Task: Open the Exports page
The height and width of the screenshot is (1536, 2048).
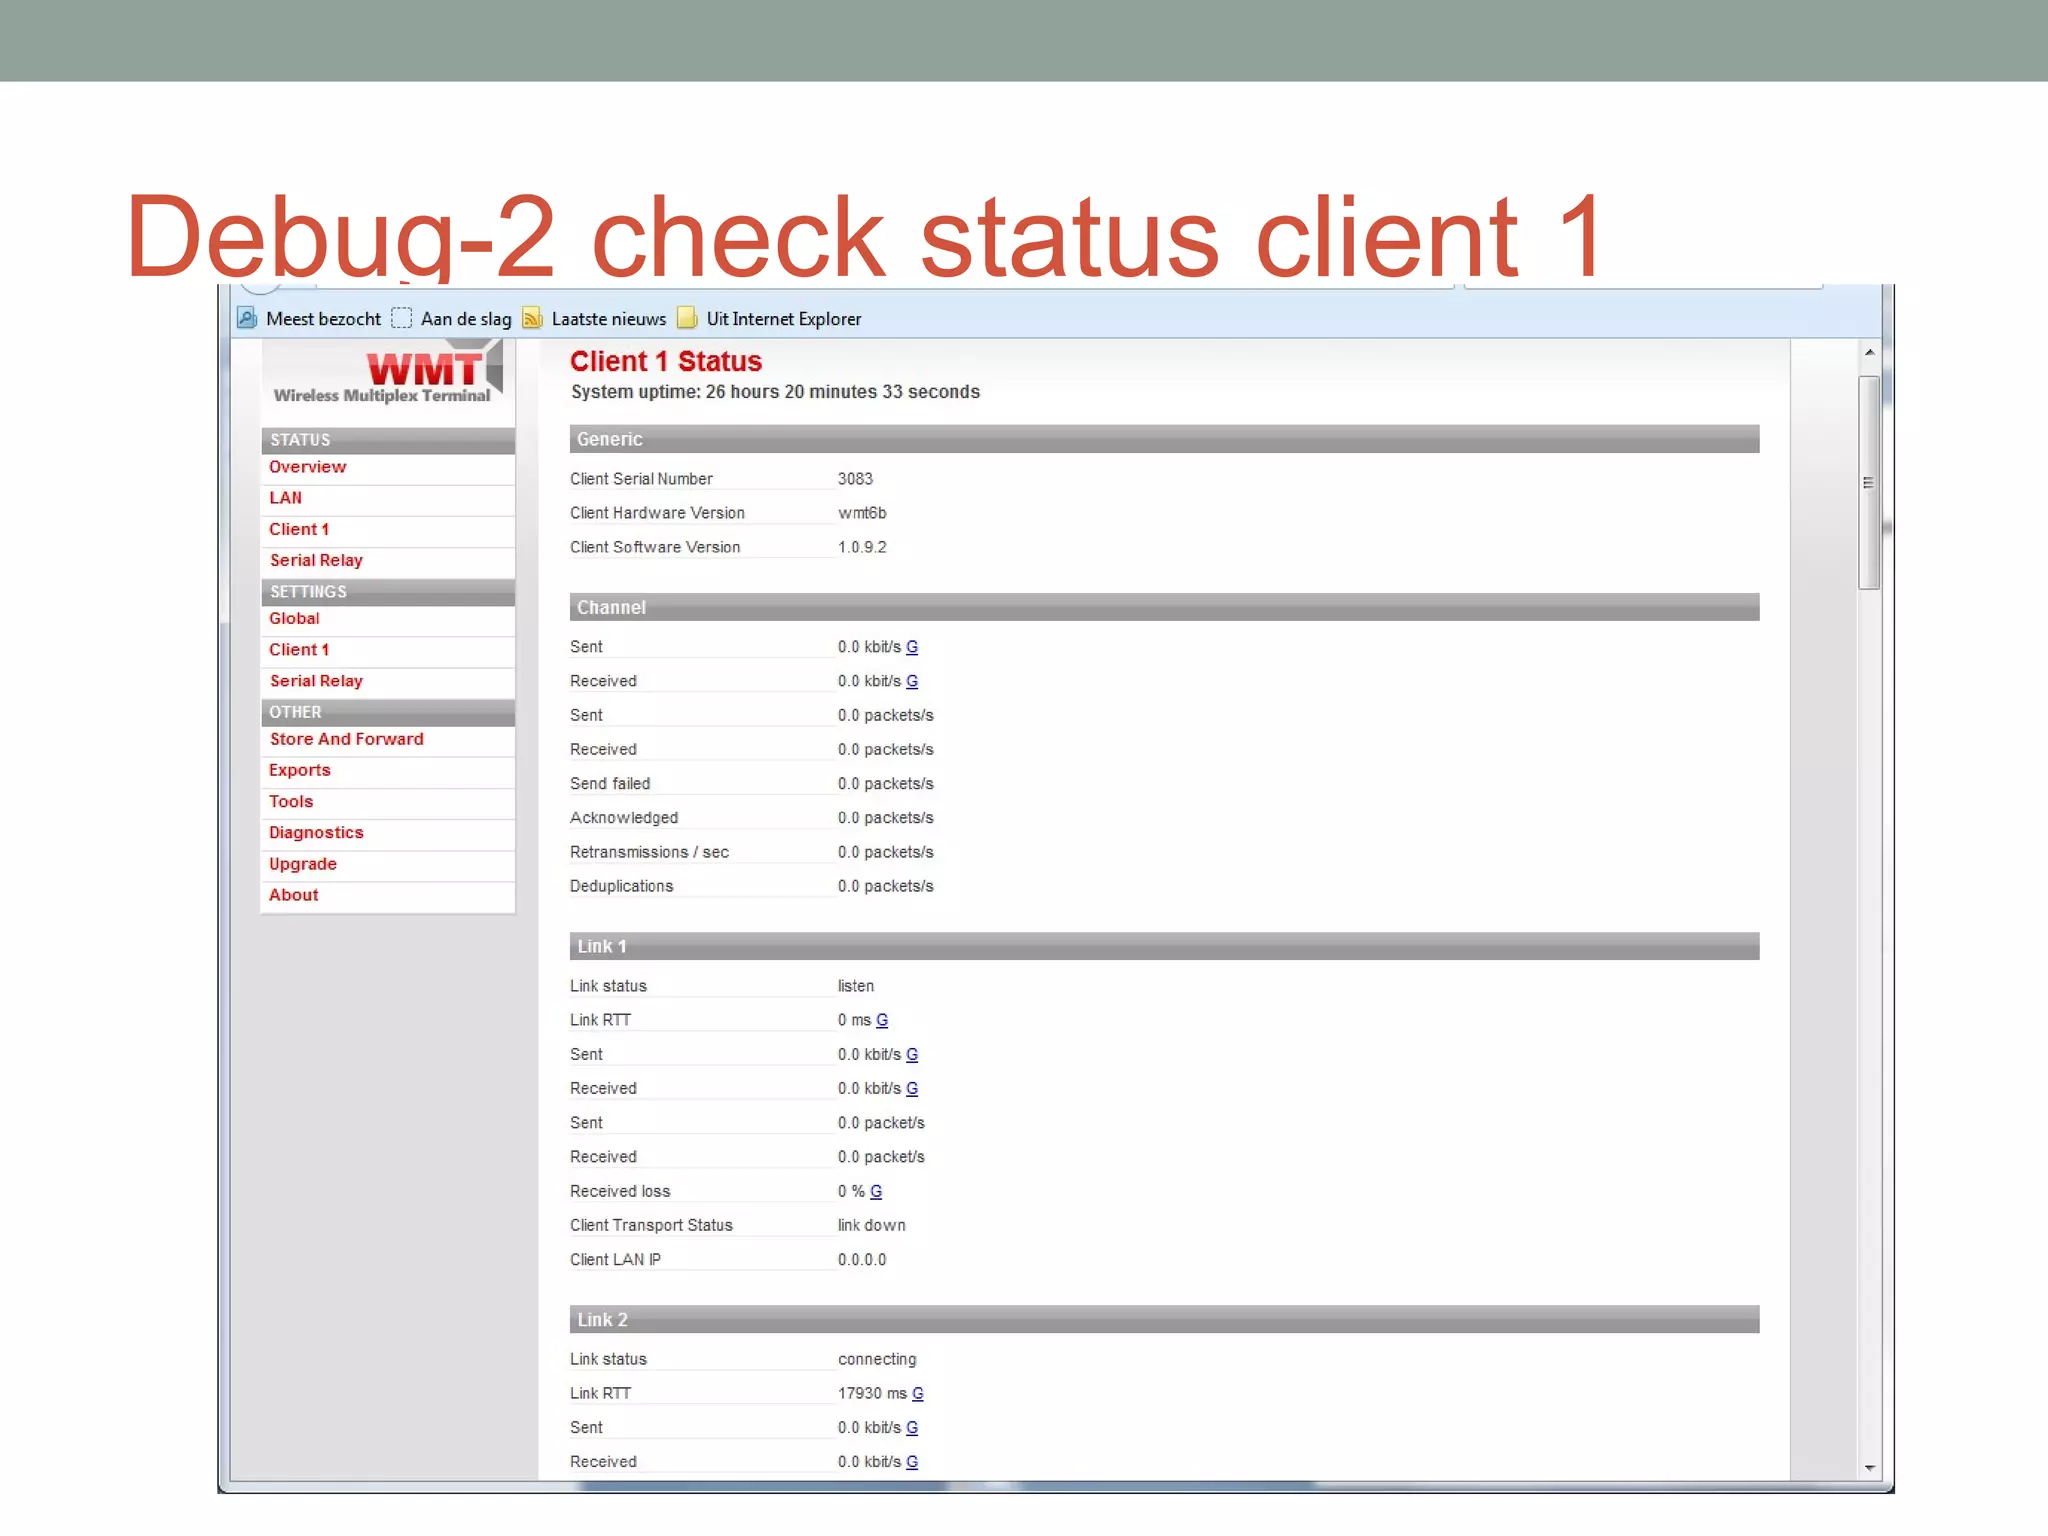Action: [x=299, y=770]
